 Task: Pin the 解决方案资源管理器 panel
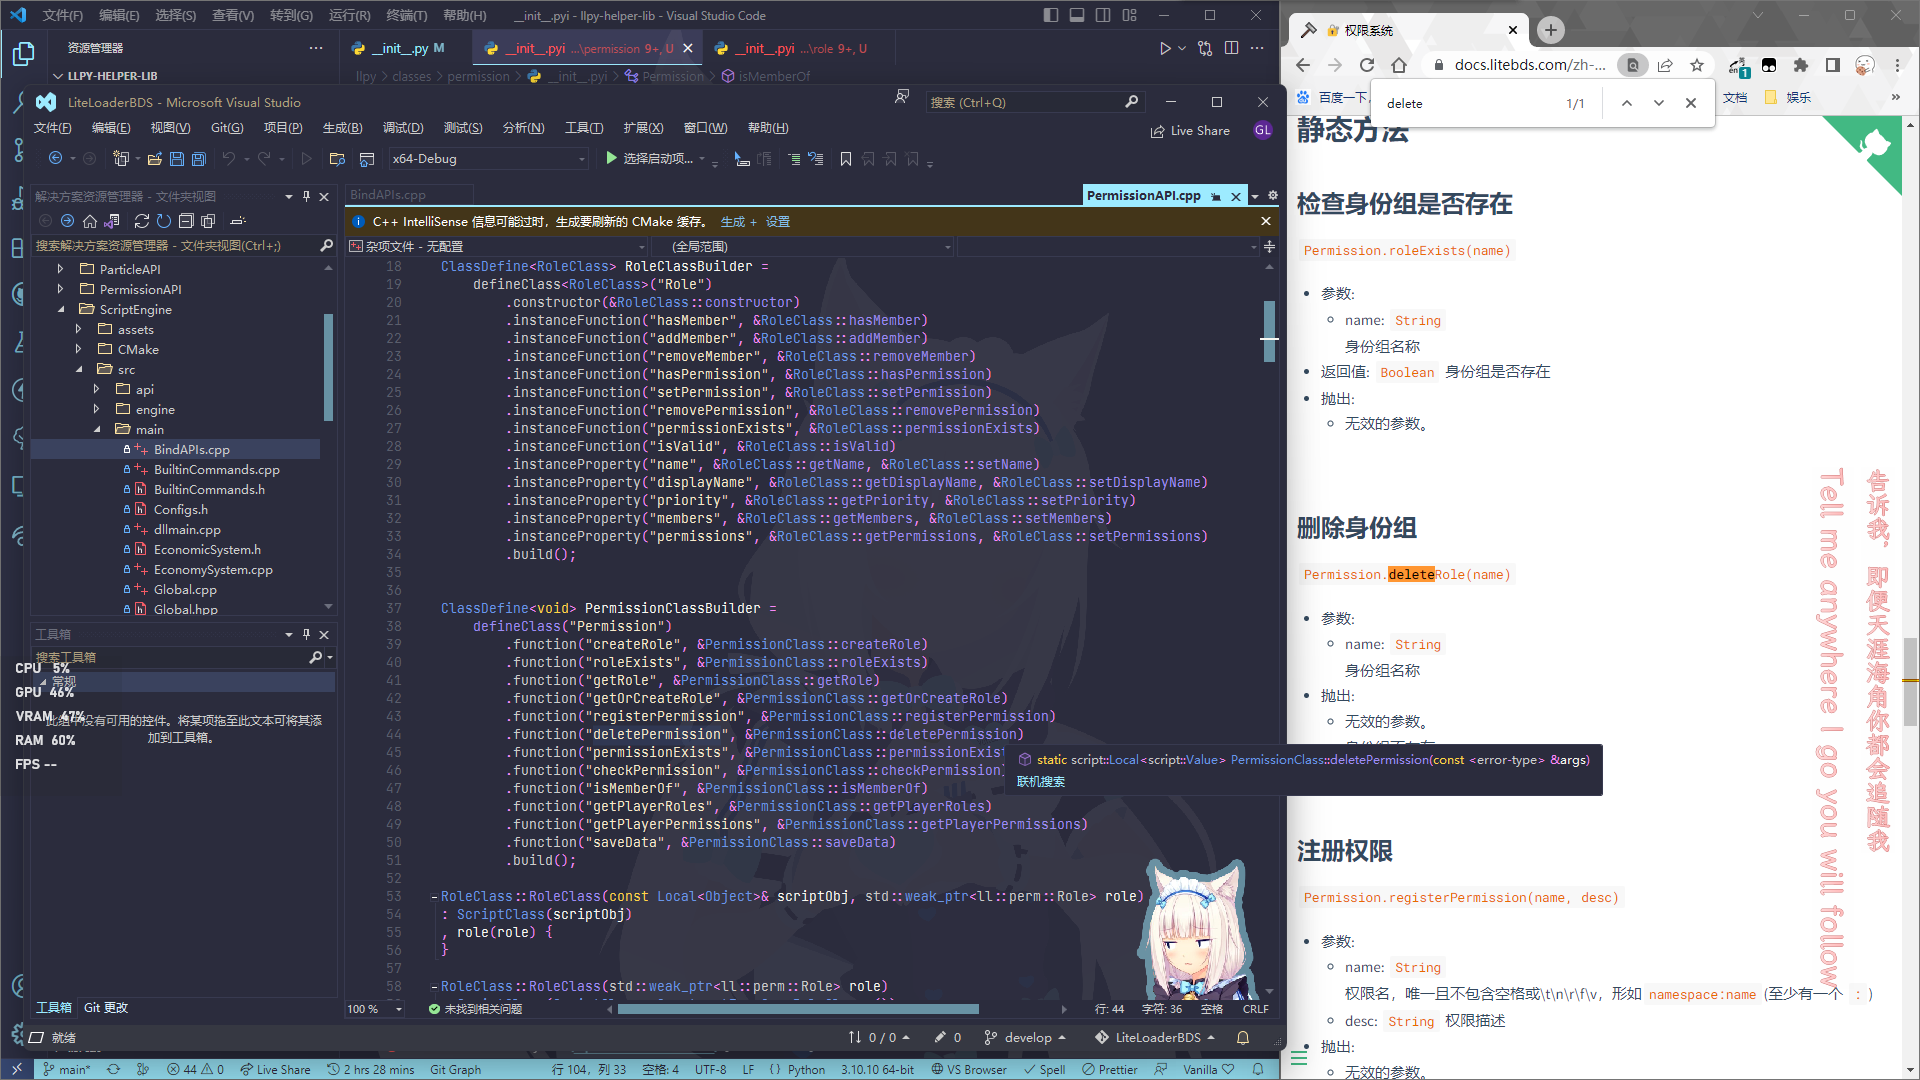pyautogui.click(x=306, y=196)
